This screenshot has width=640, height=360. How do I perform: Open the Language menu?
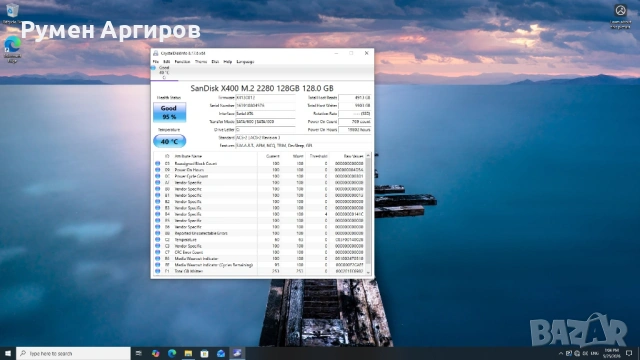[245, 62]
